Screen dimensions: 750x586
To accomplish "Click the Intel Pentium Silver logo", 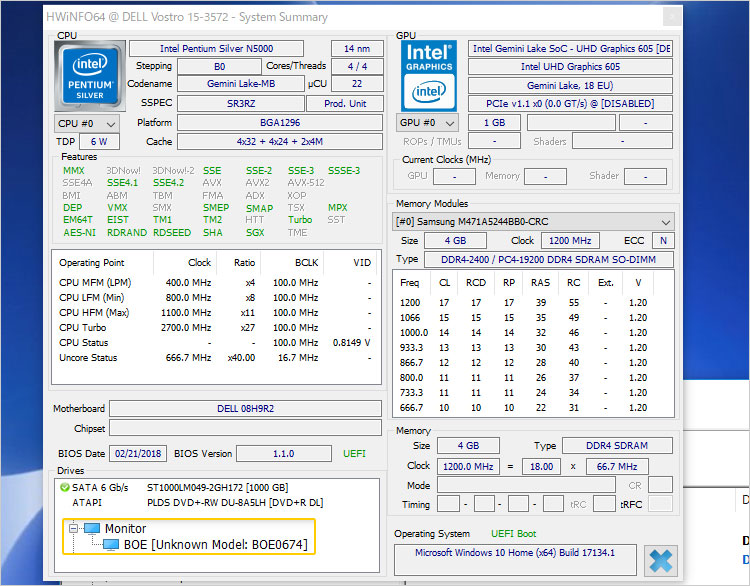I will [x=89, y=76].
